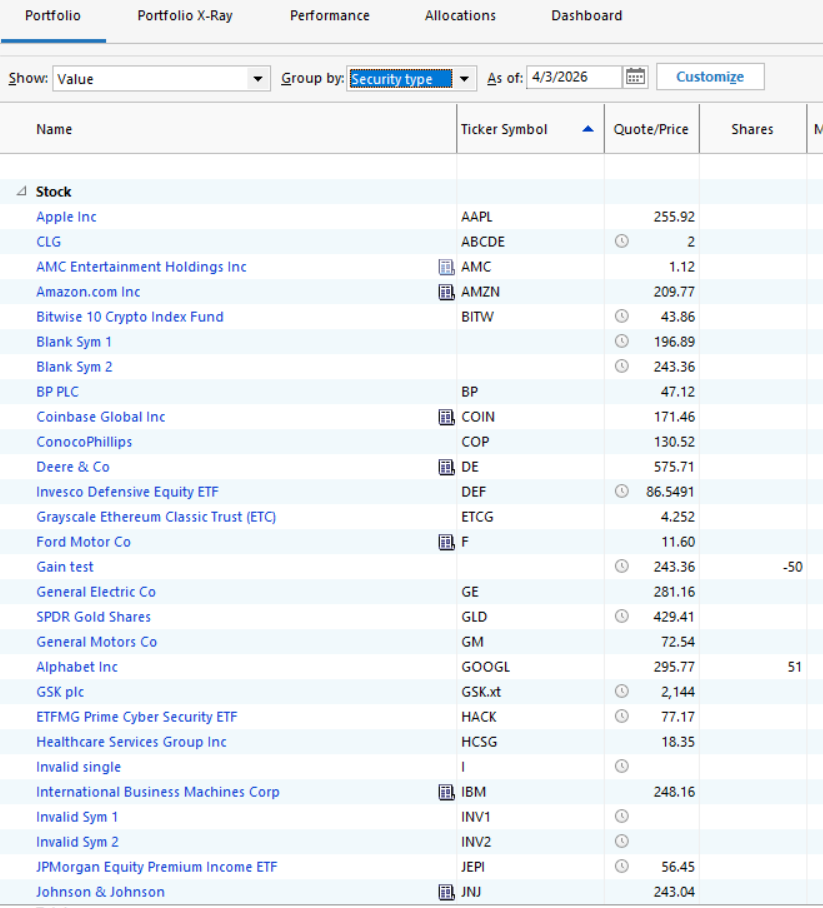Screen dimensions: 823x908
Task: Open news icon beside Deere & Co
Action: tap(446, 467)
